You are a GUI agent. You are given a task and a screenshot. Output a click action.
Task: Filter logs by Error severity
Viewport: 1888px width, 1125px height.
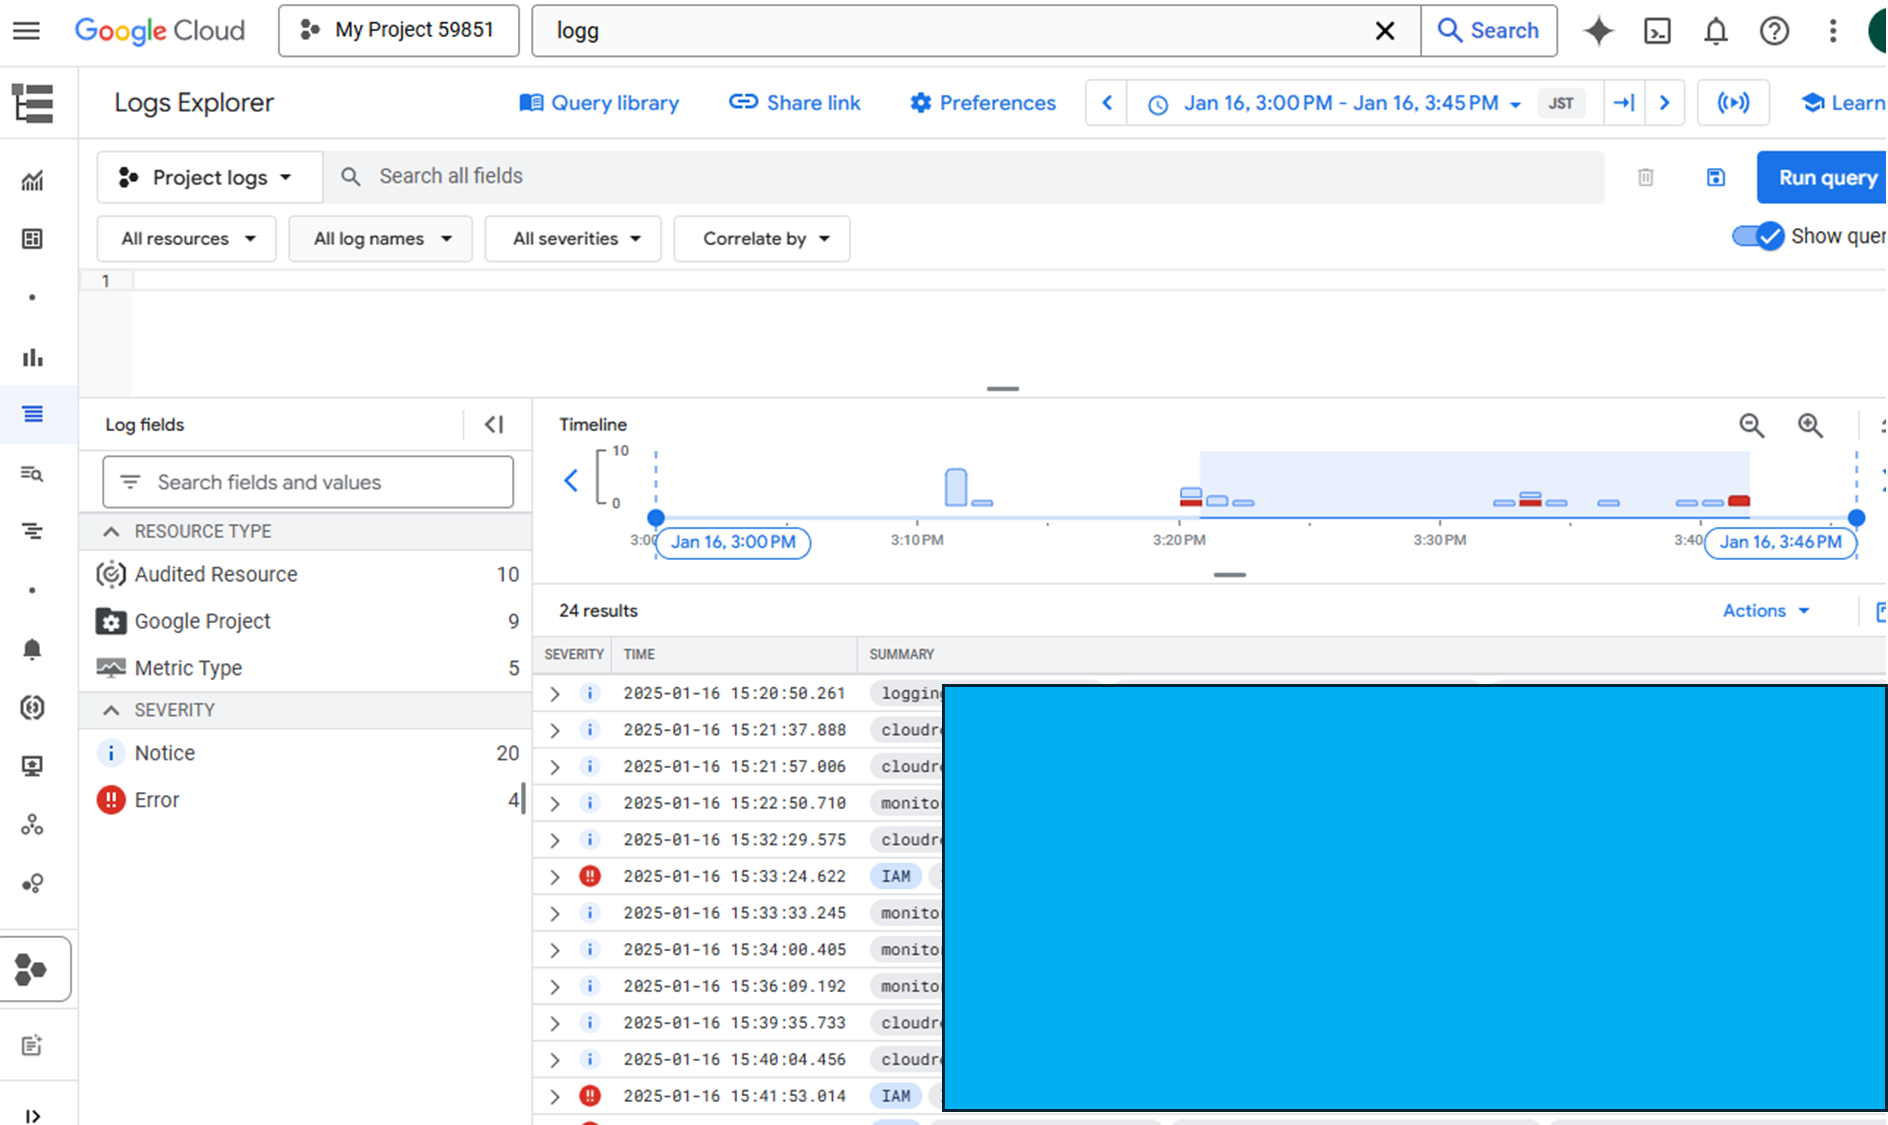click(x=307, y=800)
